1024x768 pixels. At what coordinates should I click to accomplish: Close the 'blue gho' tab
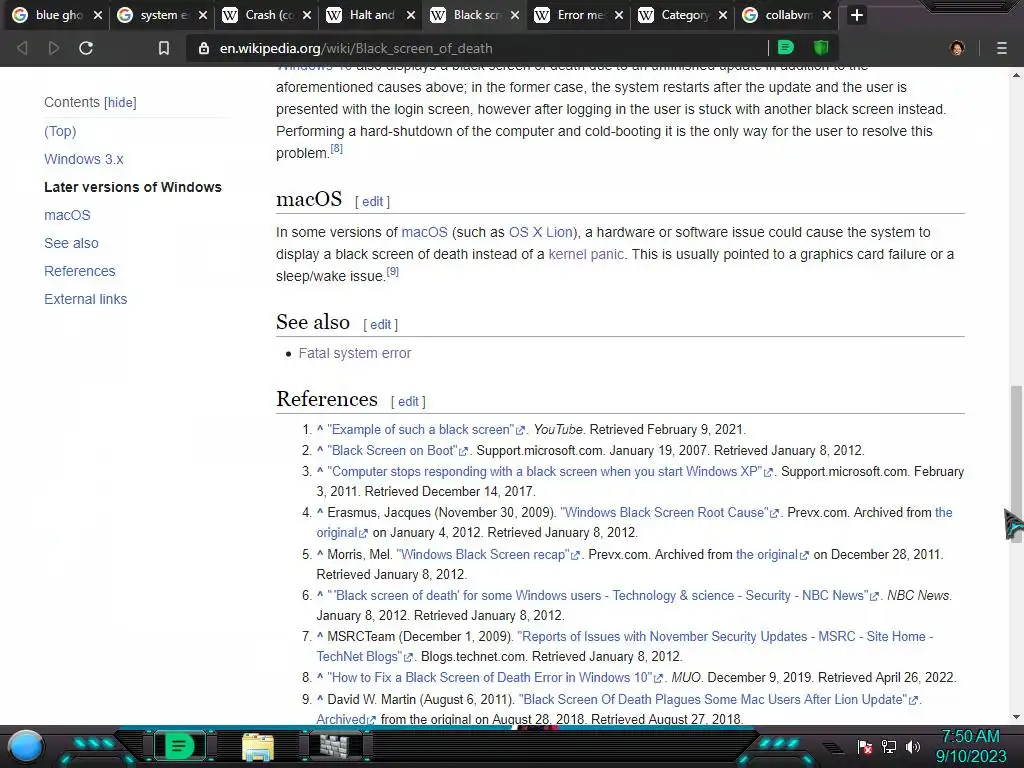point(98,15)
